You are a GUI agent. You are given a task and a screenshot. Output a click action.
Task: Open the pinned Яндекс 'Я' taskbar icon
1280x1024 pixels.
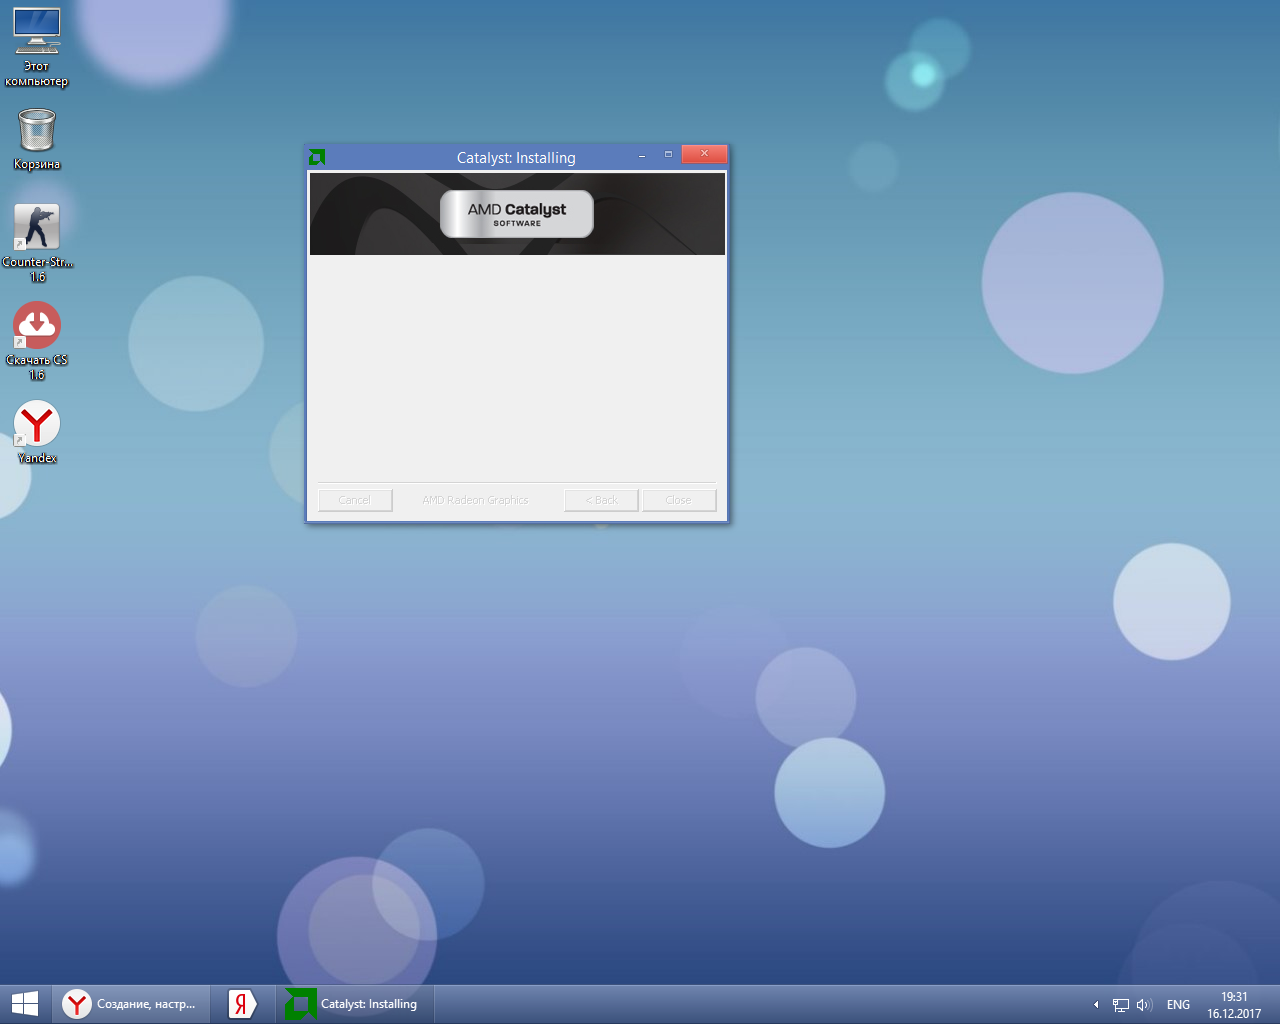(x=242, y=1004)
